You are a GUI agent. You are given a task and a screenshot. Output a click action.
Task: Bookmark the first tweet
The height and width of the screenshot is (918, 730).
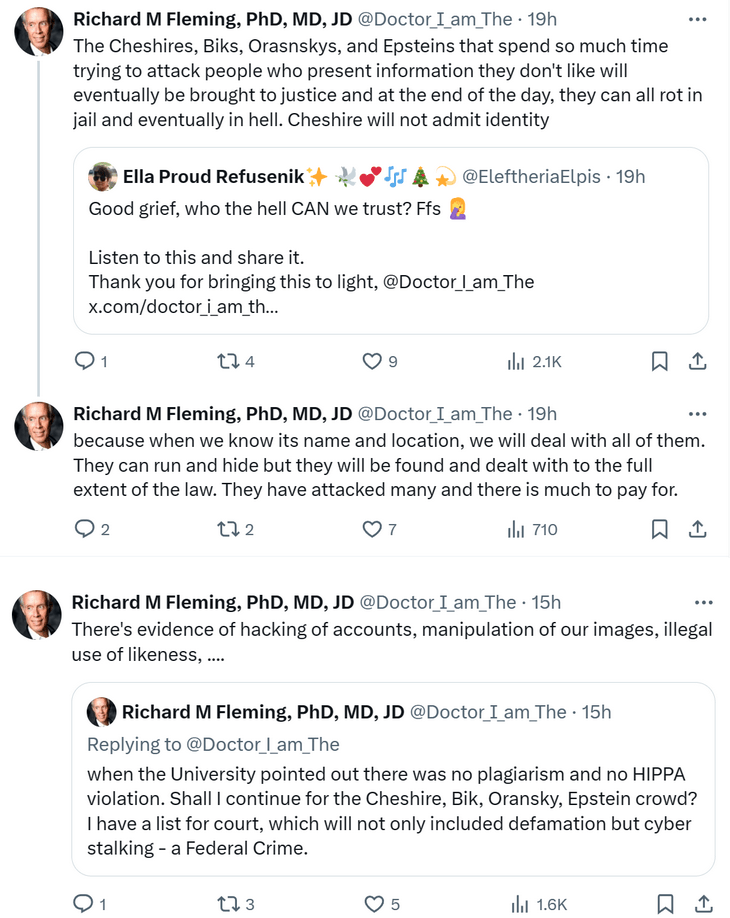pos(660,361)
